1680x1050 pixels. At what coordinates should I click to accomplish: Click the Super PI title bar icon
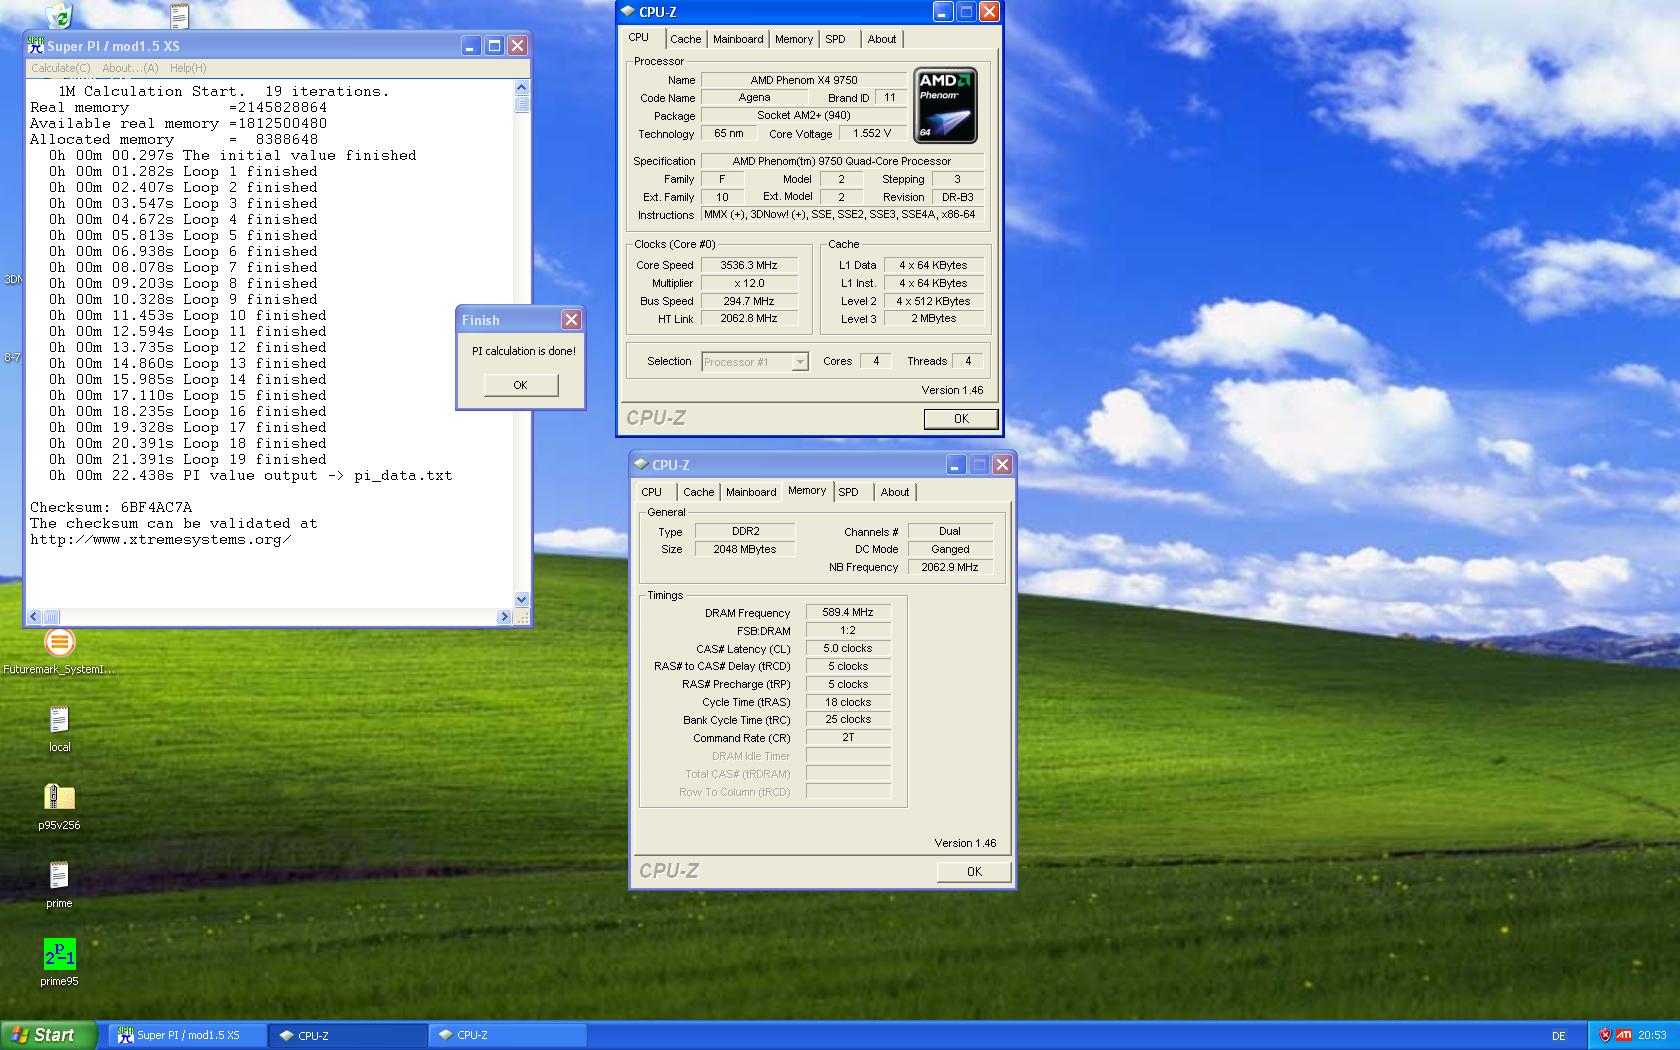(36, 46)
